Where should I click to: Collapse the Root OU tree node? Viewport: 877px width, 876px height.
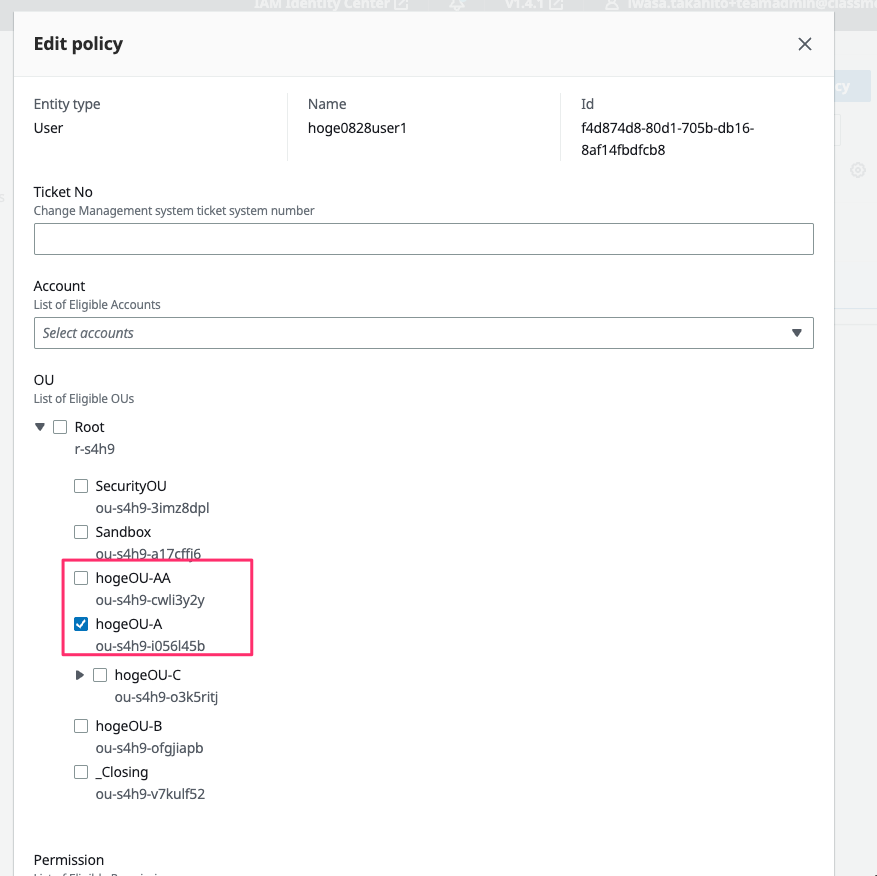pos(40,427)
